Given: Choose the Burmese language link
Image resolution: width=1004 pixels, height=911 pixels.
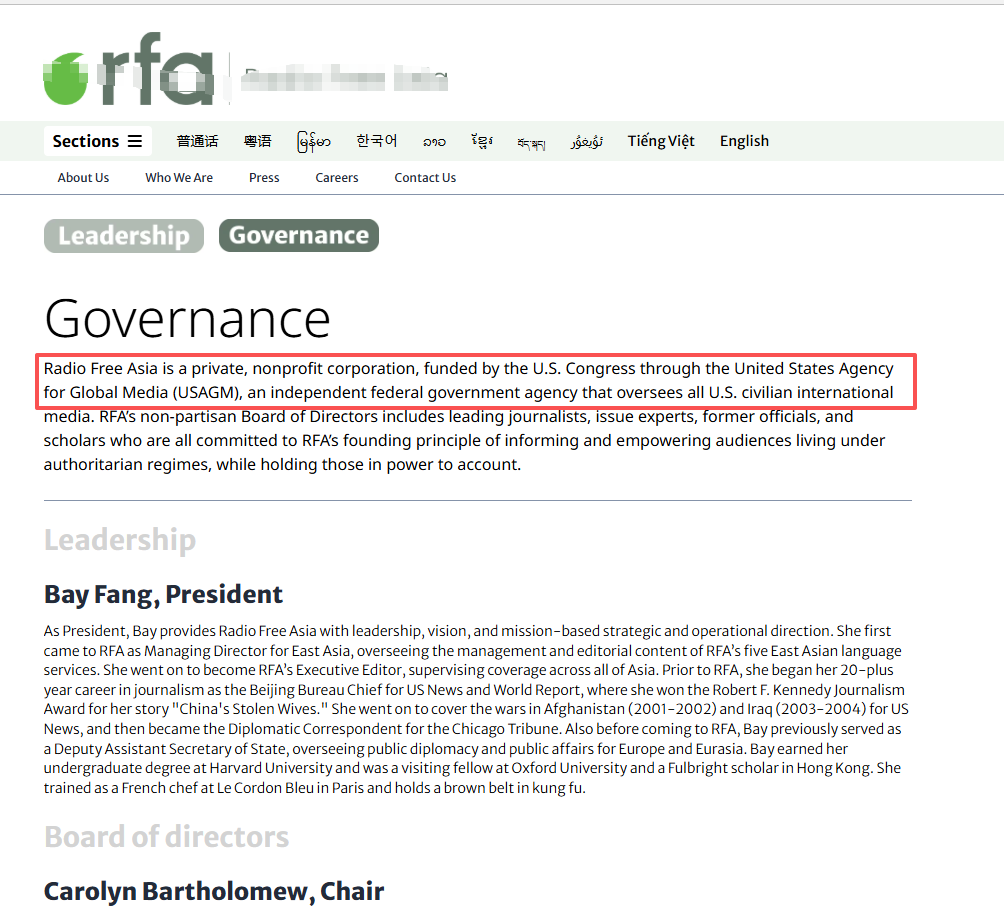Looking at the screenshot, I should (x=314, y=141).
